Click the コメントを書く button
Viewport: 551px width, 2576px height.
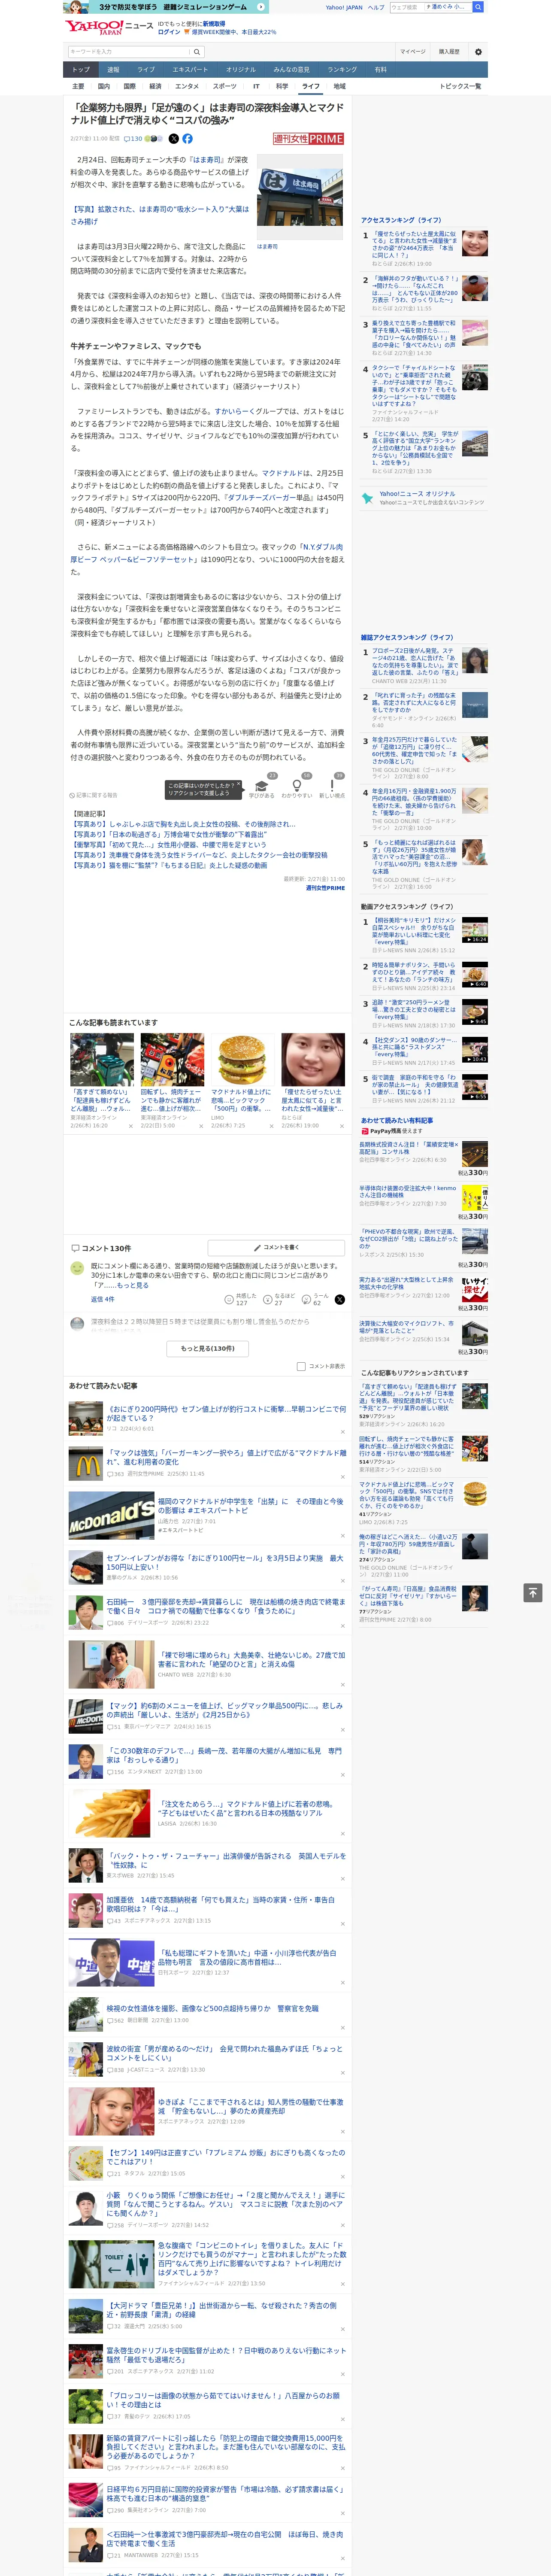click(x=276, y=1247)
